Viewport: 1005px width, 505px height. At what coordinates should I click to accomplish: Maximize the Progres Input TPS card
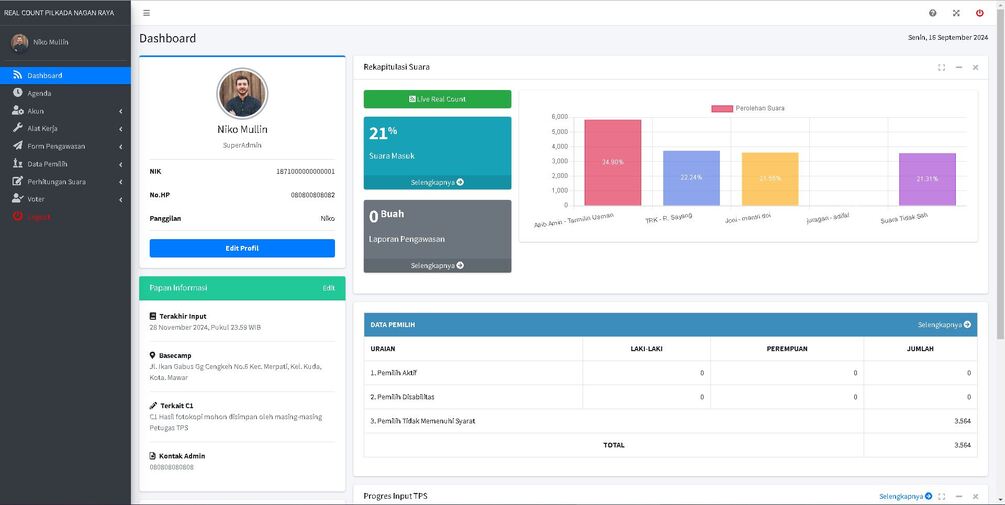(942, 497)
